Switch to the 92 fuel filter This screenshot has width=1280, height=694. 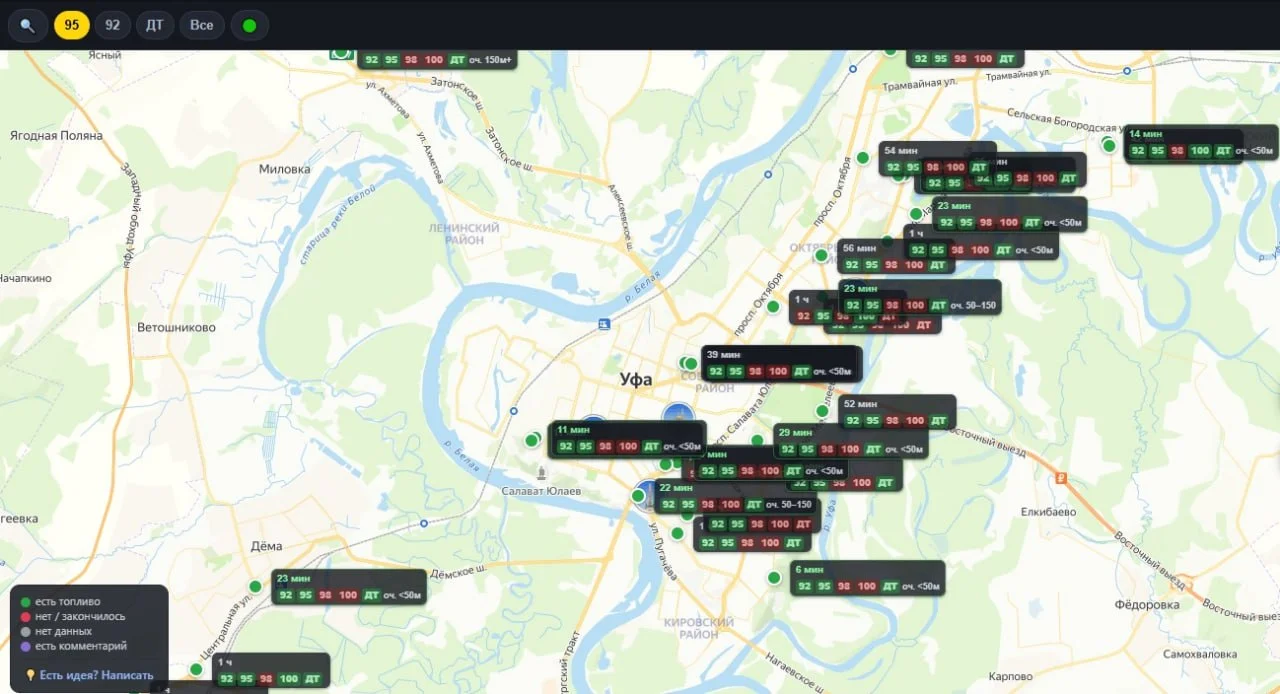(x=112, y=25)
